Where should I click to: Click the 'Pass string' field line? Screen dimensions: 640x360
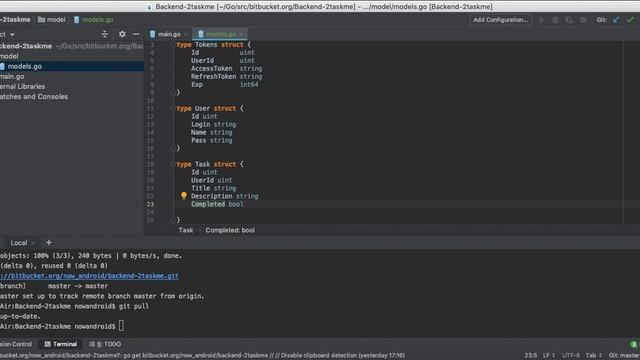(x=211, y=140)
